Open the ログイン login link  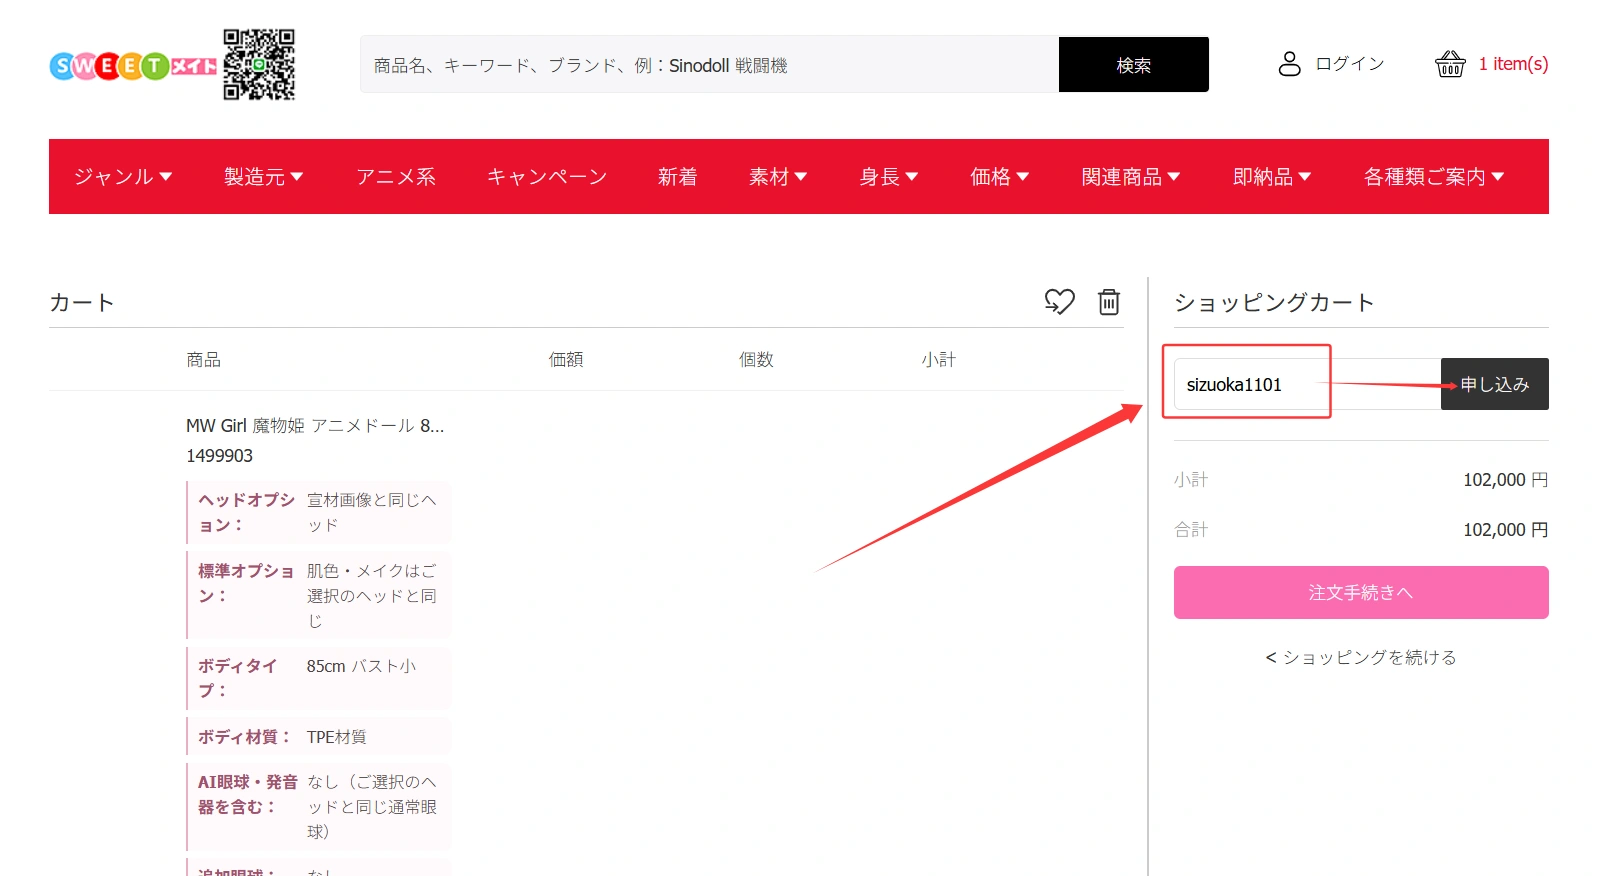tap(1349, 64)
